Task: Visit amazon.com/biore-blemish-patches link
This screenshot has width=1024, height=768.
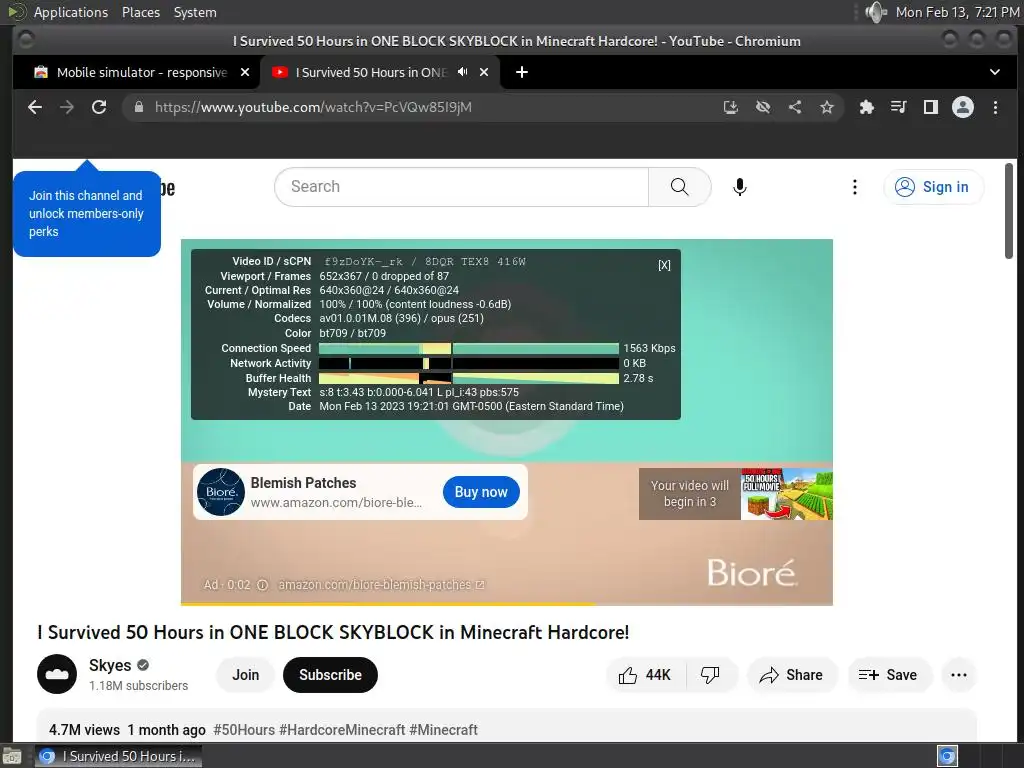Action: click(x=381, y=584)
